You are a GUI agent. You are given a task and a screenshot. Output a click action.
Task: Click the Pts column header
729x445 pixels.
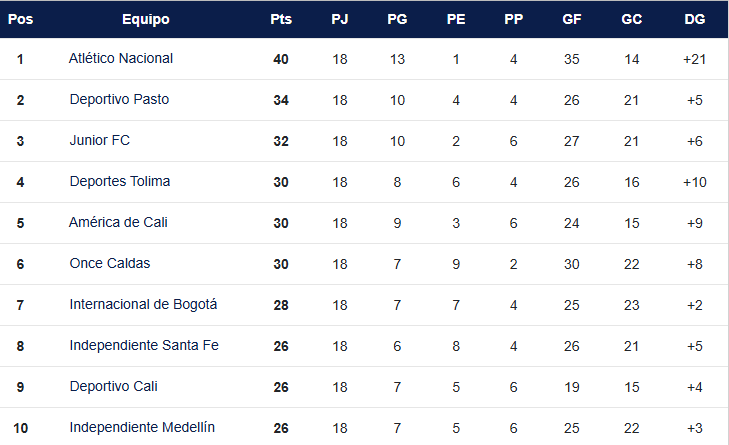(x=281, y=19)
